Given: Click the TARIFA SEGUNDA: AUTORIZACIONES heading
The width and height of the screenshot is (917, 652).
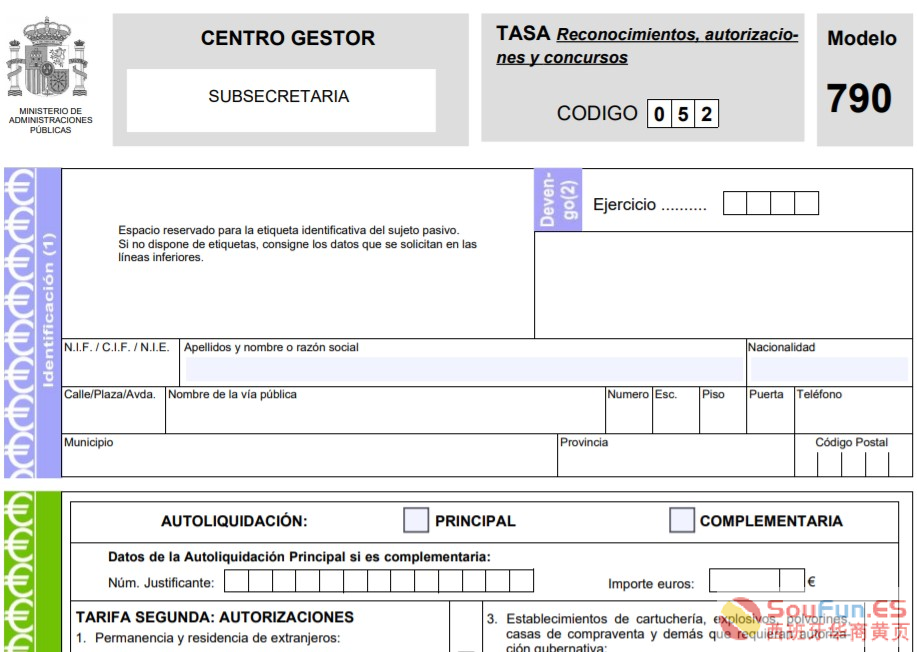Looking at the screenshot, I should tap(215, 617).
